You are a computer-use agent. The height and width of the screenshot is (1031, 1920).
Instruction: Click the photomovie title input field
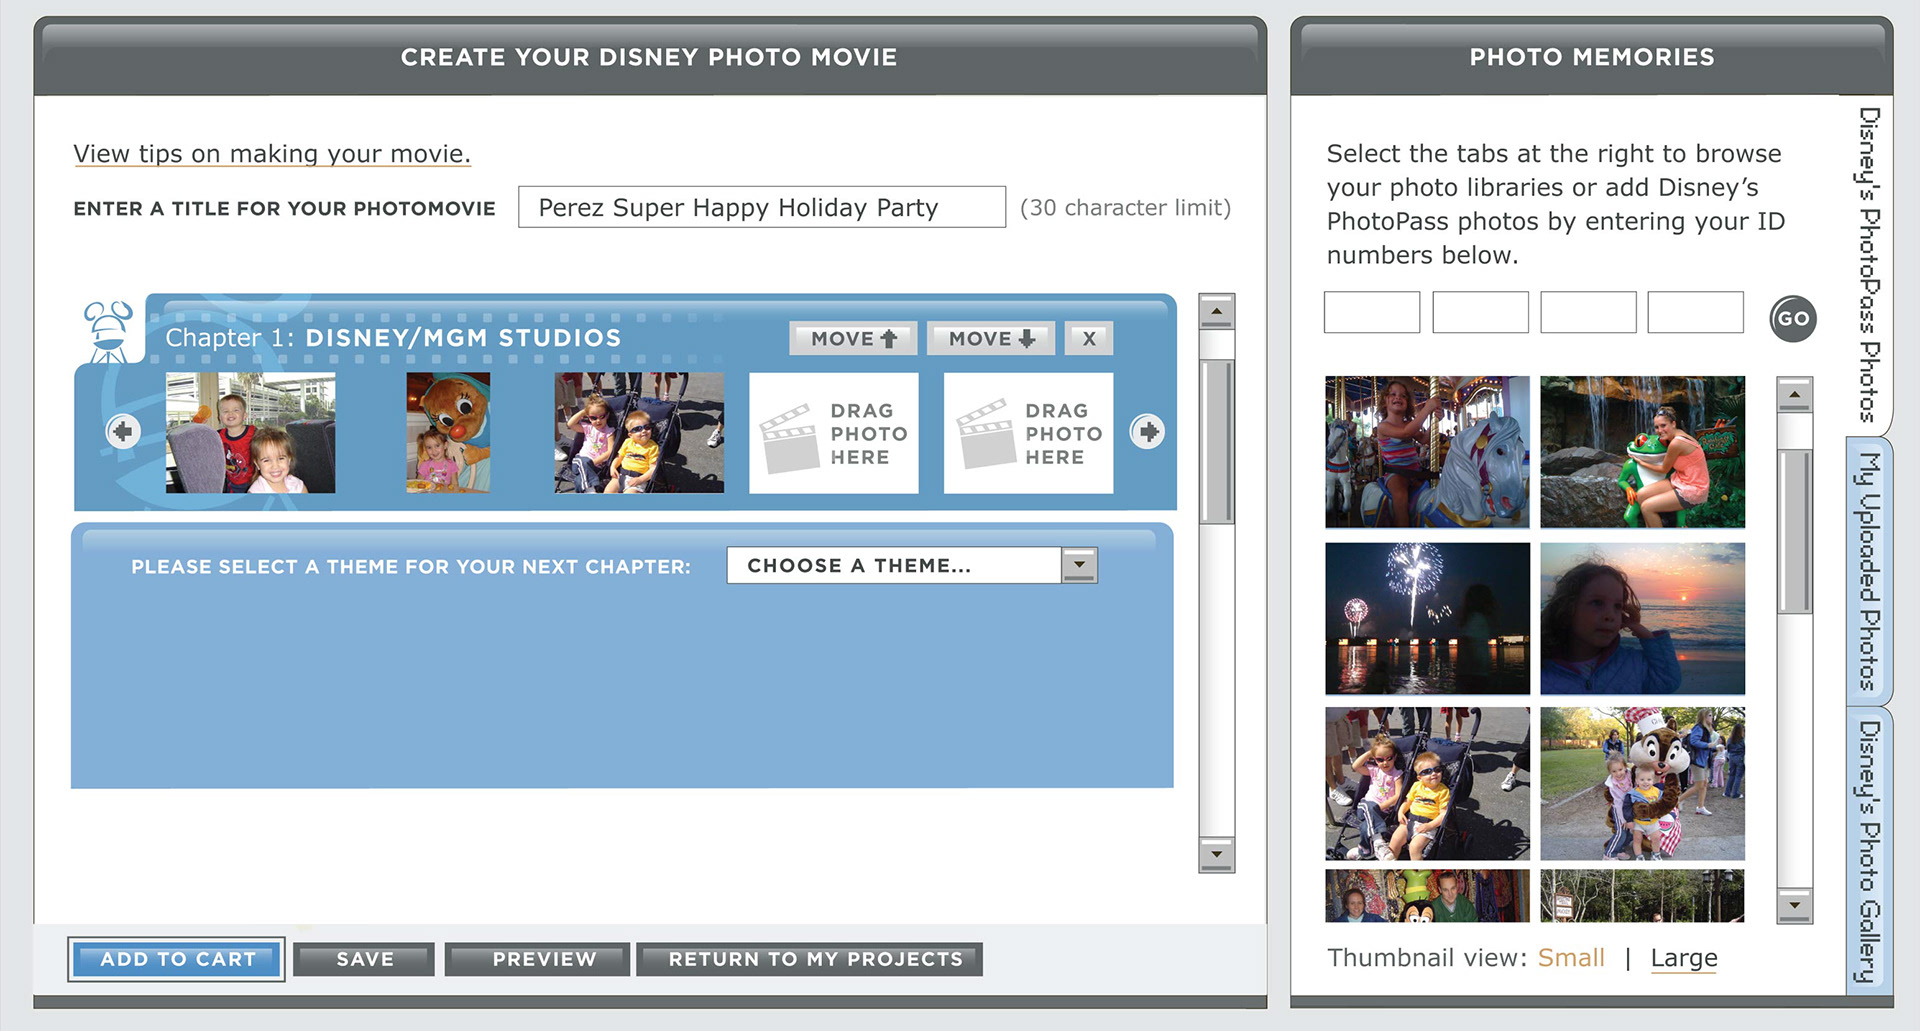pos(762,207)
